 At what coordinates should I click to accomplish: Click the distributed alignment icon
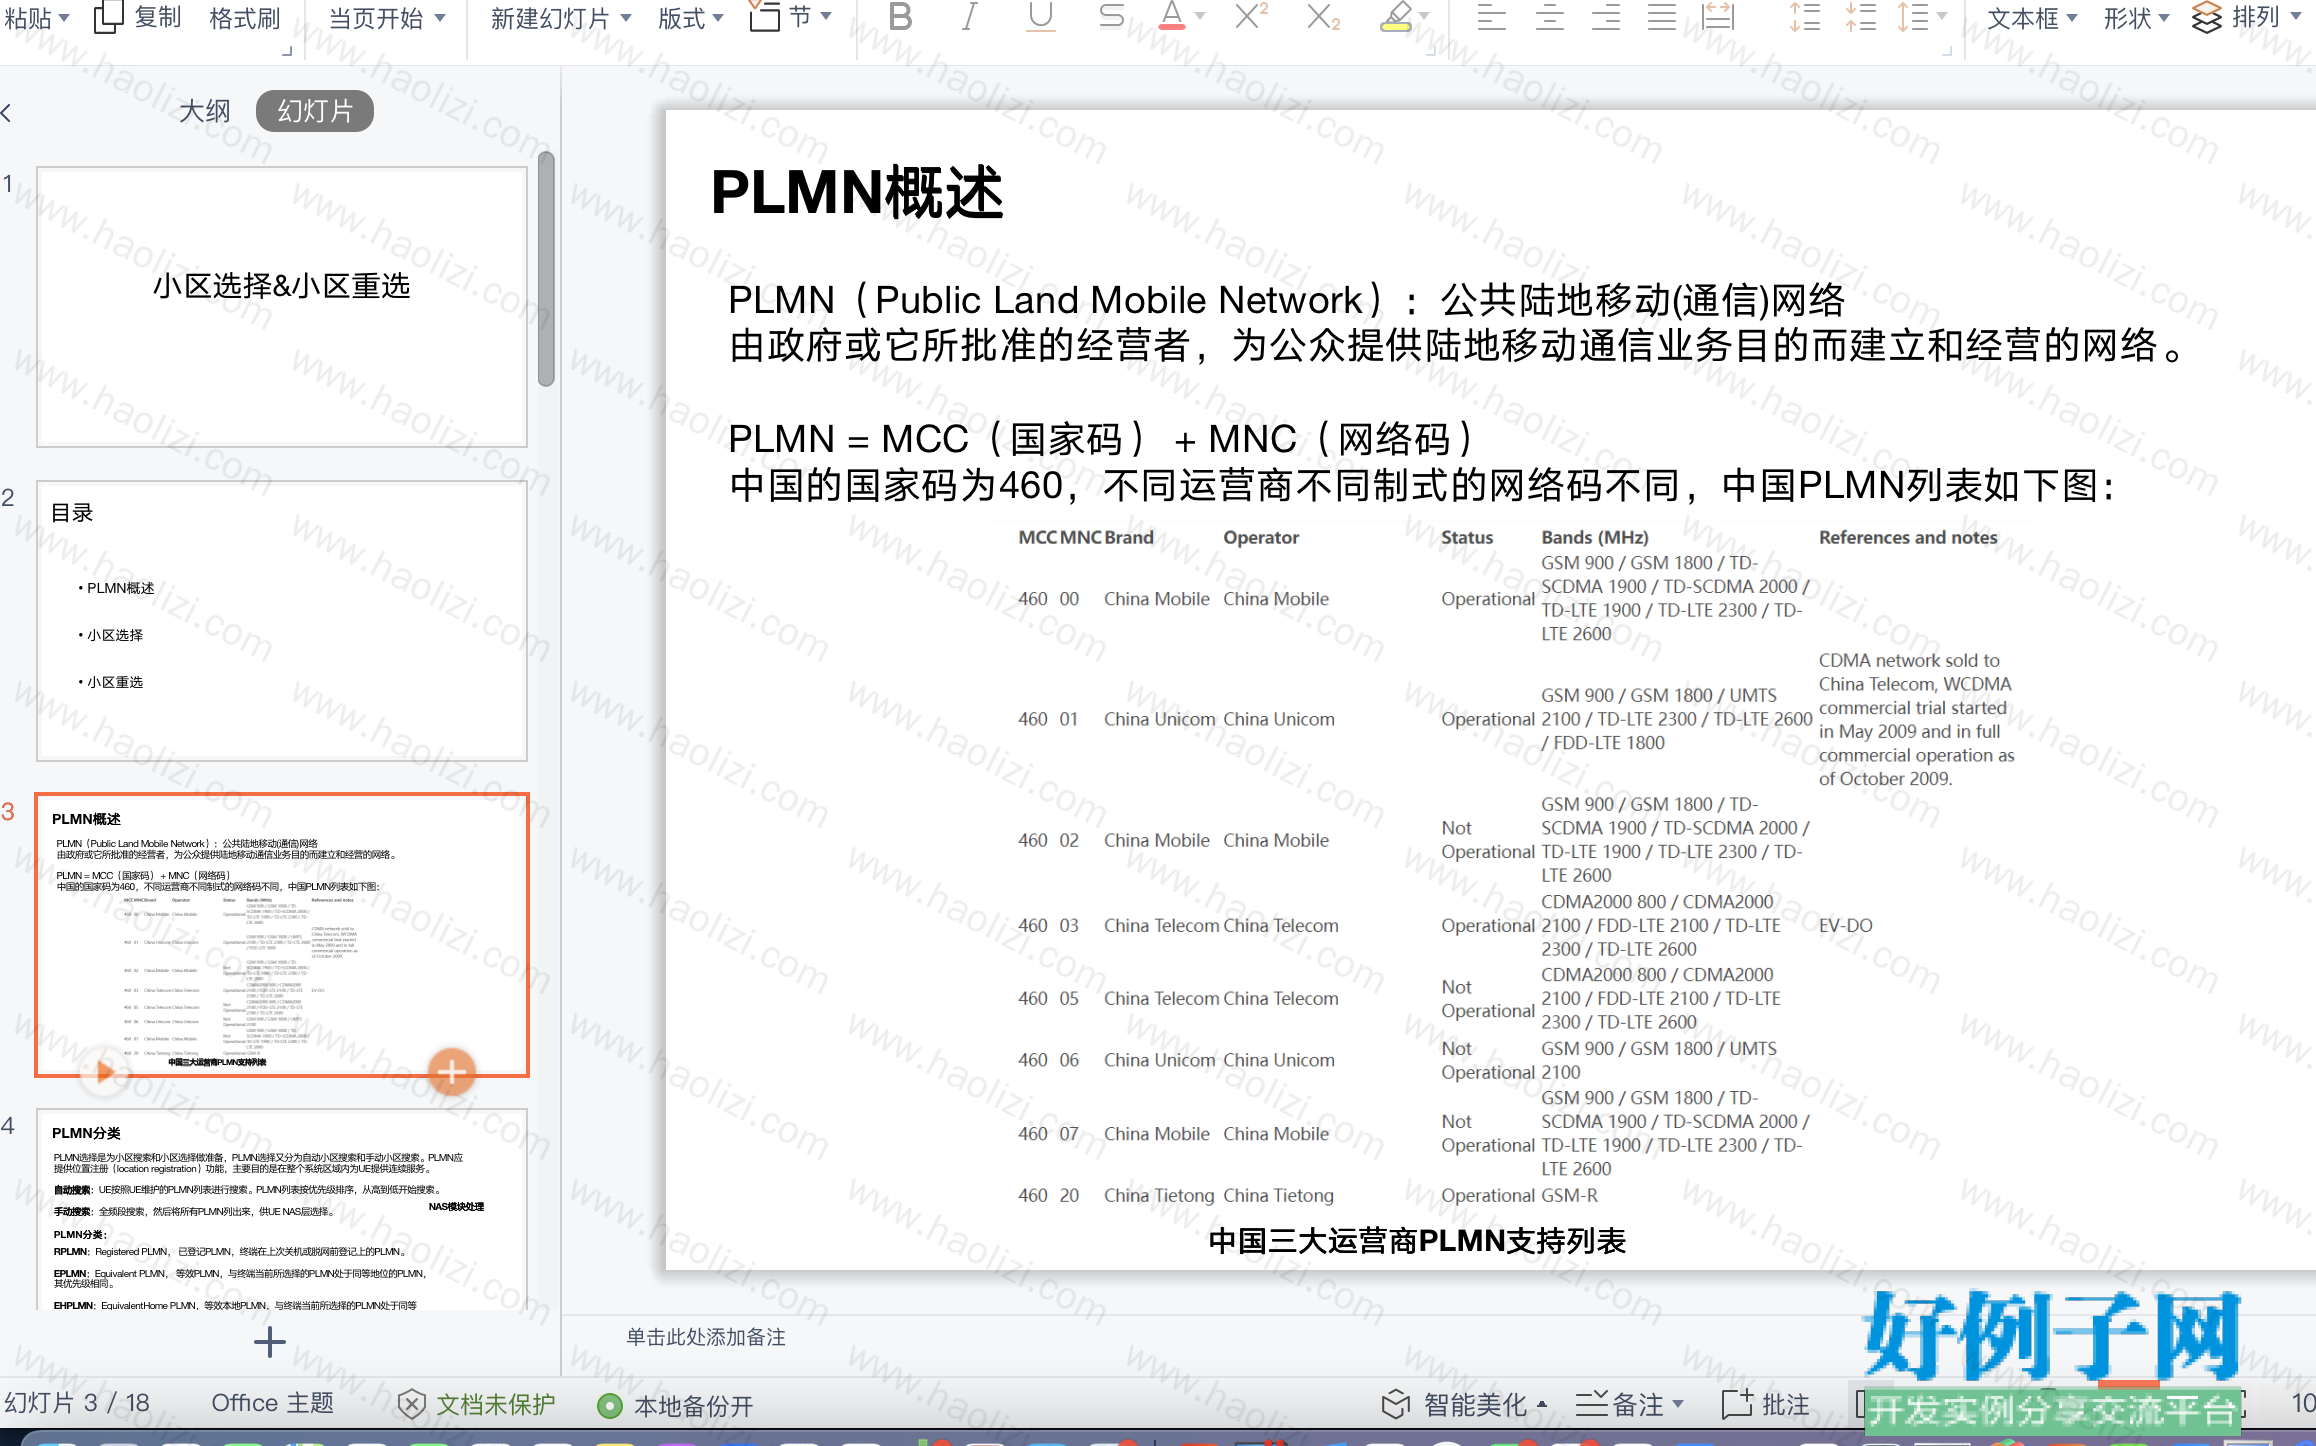[x=1718, y=17]
